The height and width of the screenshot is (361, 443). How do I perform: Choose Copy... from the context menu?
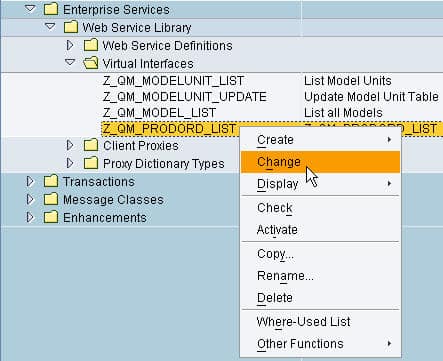pyautogui.click(x=320, y=254)
